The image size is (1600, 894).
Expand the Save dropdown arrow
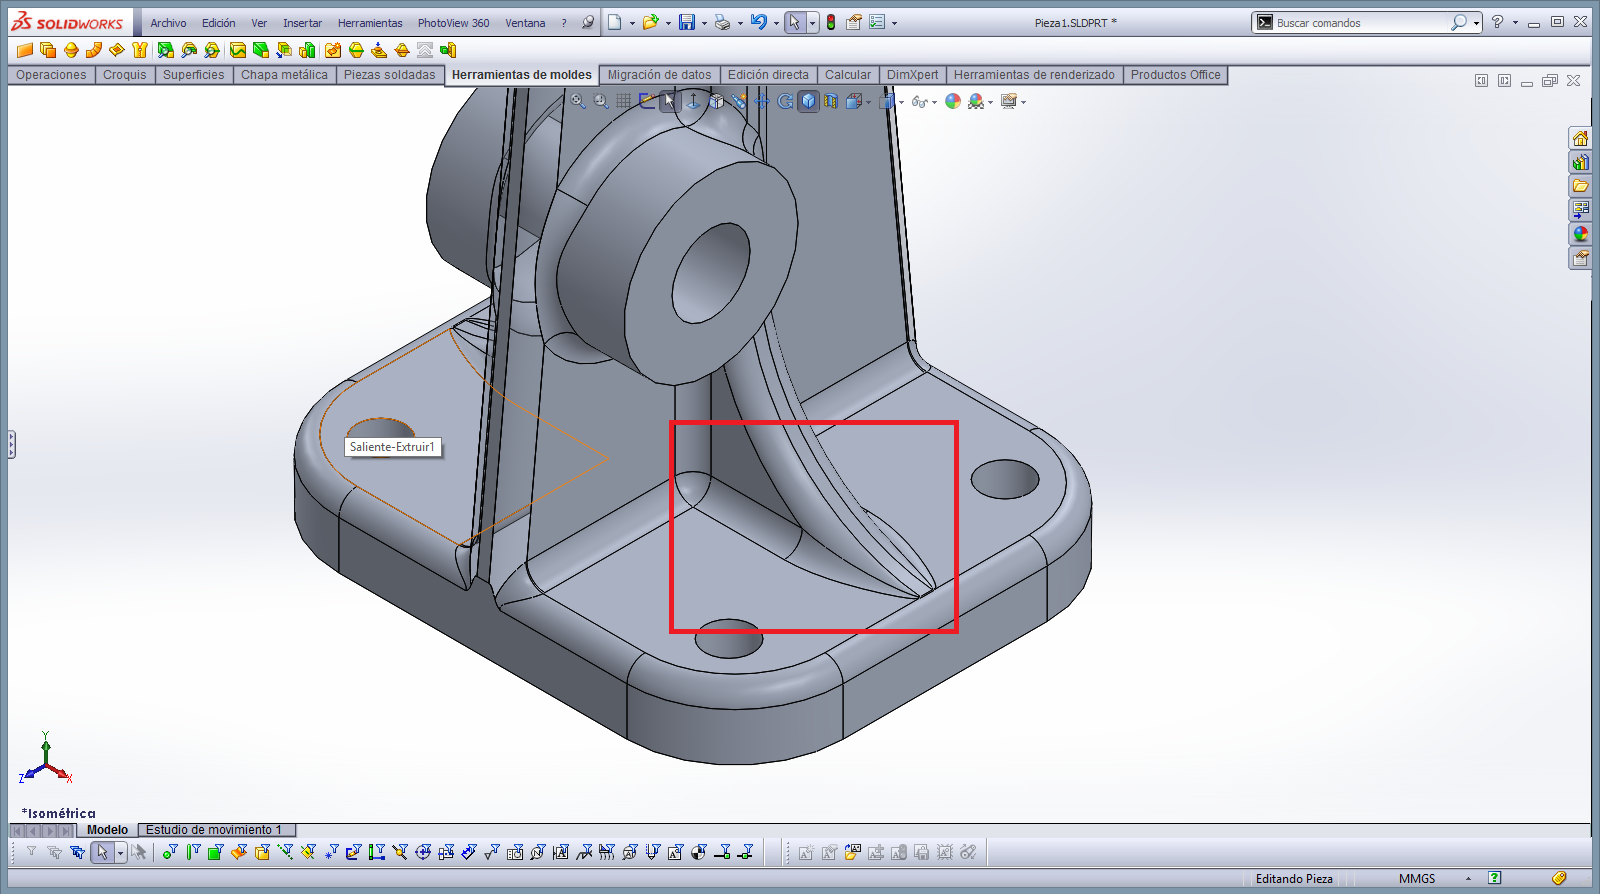tap(704, 23)
